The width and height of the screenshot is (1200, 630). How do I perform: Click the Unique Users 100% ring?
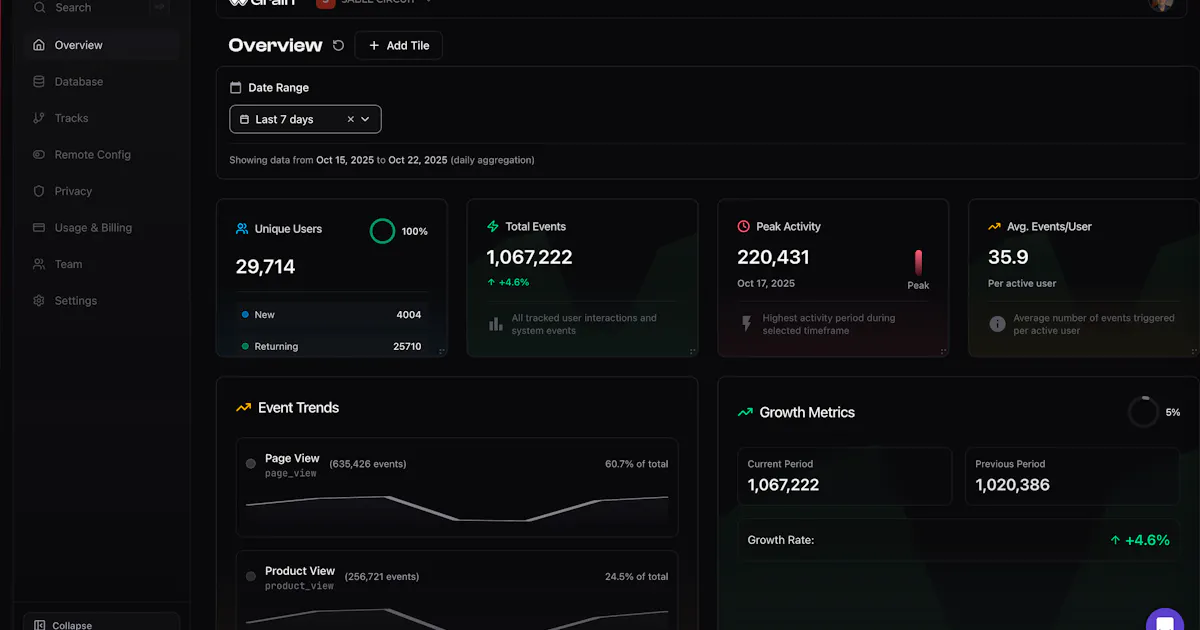click(x=382, y=231)
